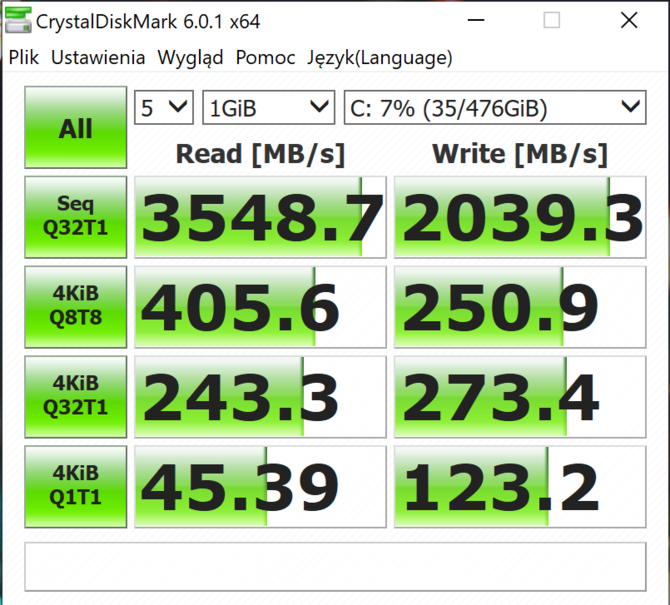Click the 4KiB Q1T1 read result 45.39
The image size is (670, 605).
click(x=260, y=487)
